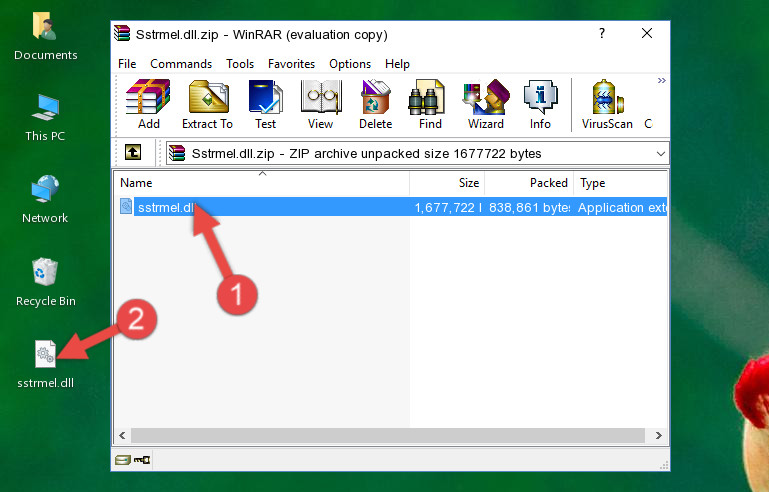
Task: Select the Recycle Bin desktop icon
Action: tap(46, 282)
